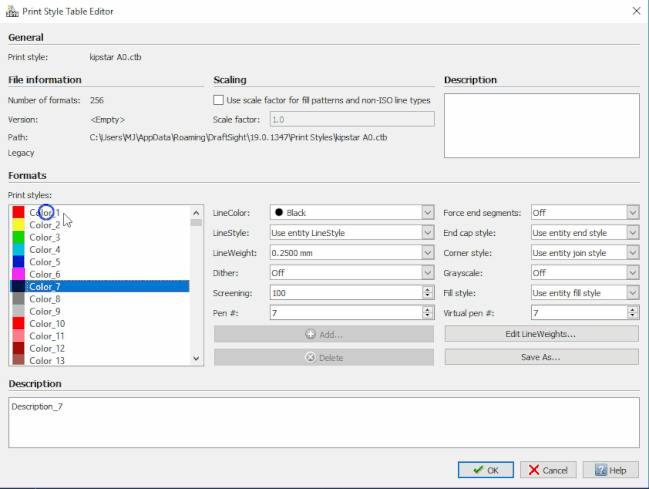This screenshot has height=489, width=649.
Task: Enable scale factor for fill patterns checkbox
Action: [x=218, y=100]
